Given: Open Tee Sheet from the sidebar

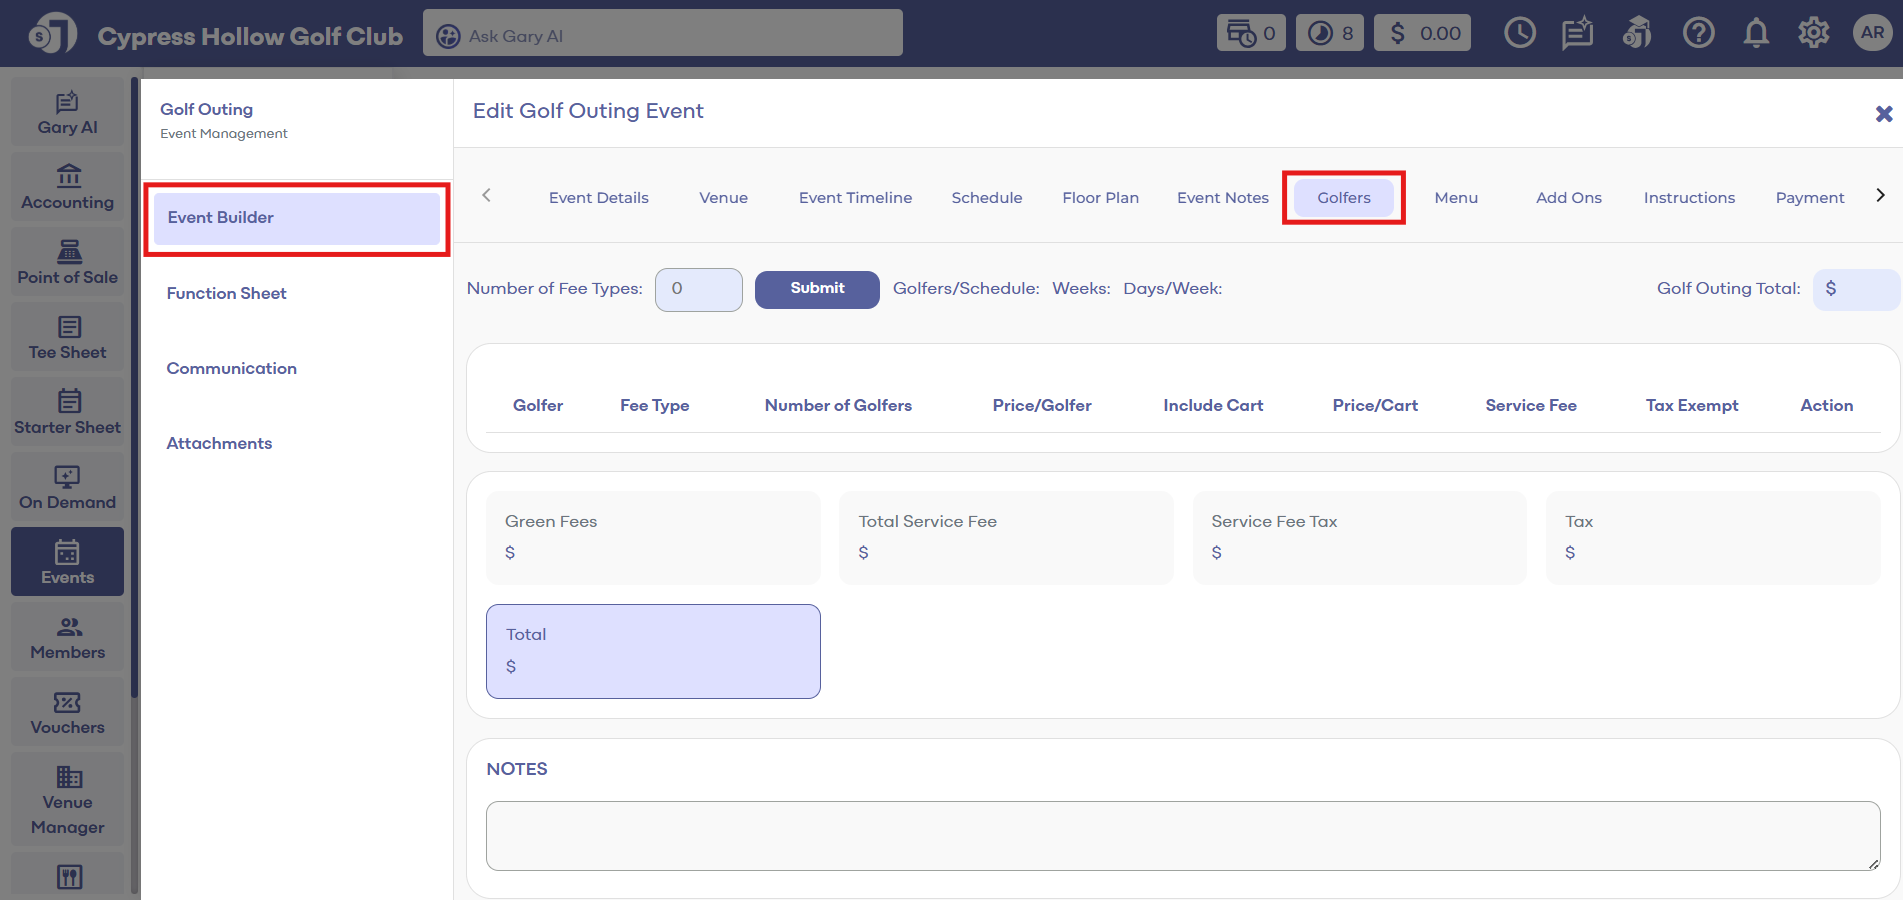Looking at the screenshot, I should (x=68, y=338).
